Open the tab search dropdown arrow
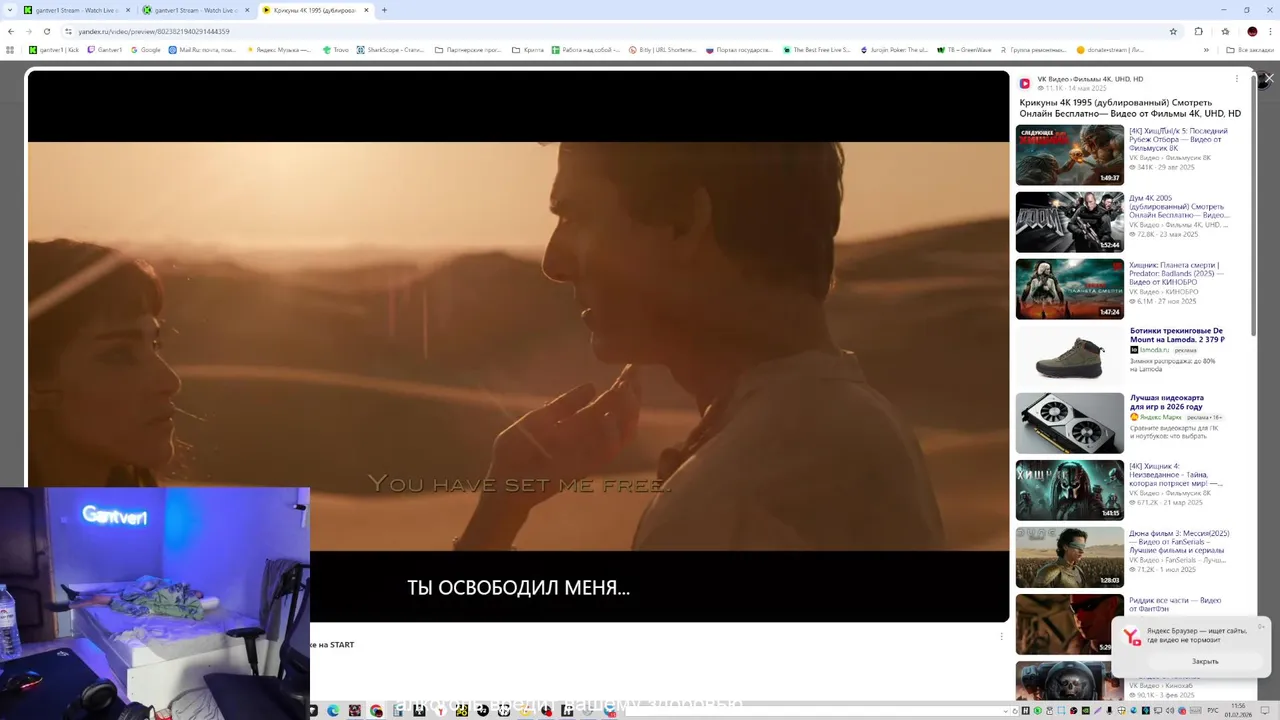Image resolution: width=1280 pixels, height=720 pixels. [9, 10]
